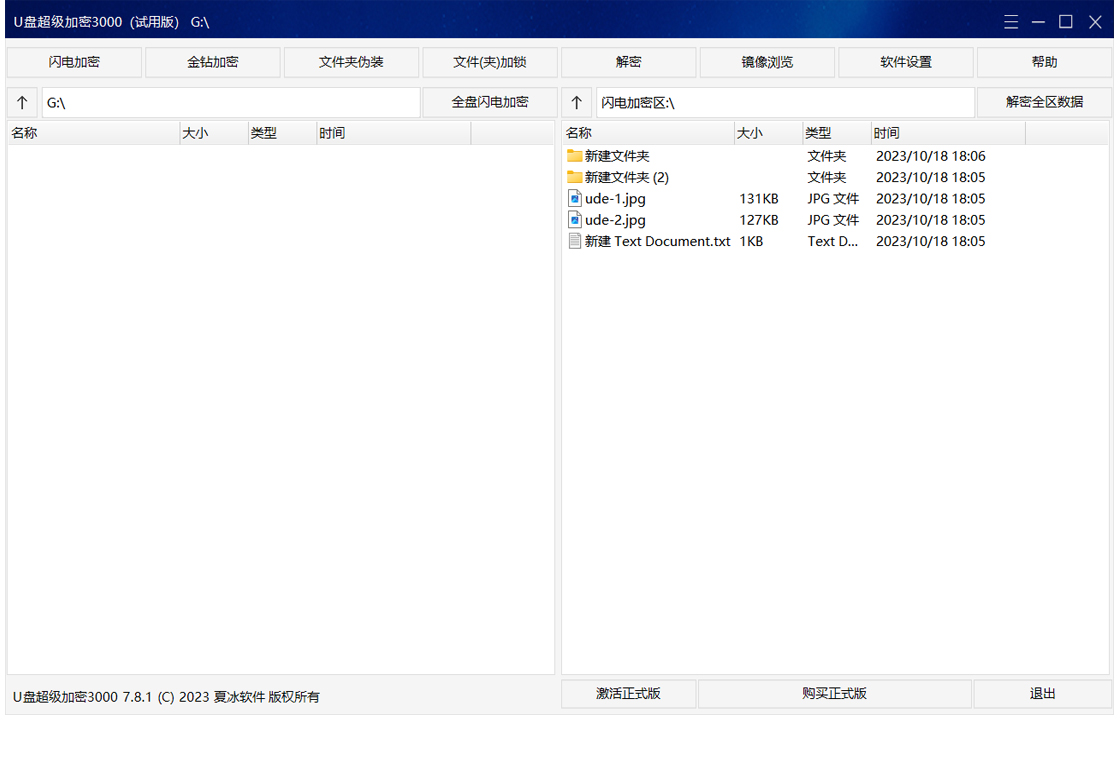This screenshot has width=1120, height=760.
Task: Minimize the U盘超级加密3000 window
Action: [1039, 22]
